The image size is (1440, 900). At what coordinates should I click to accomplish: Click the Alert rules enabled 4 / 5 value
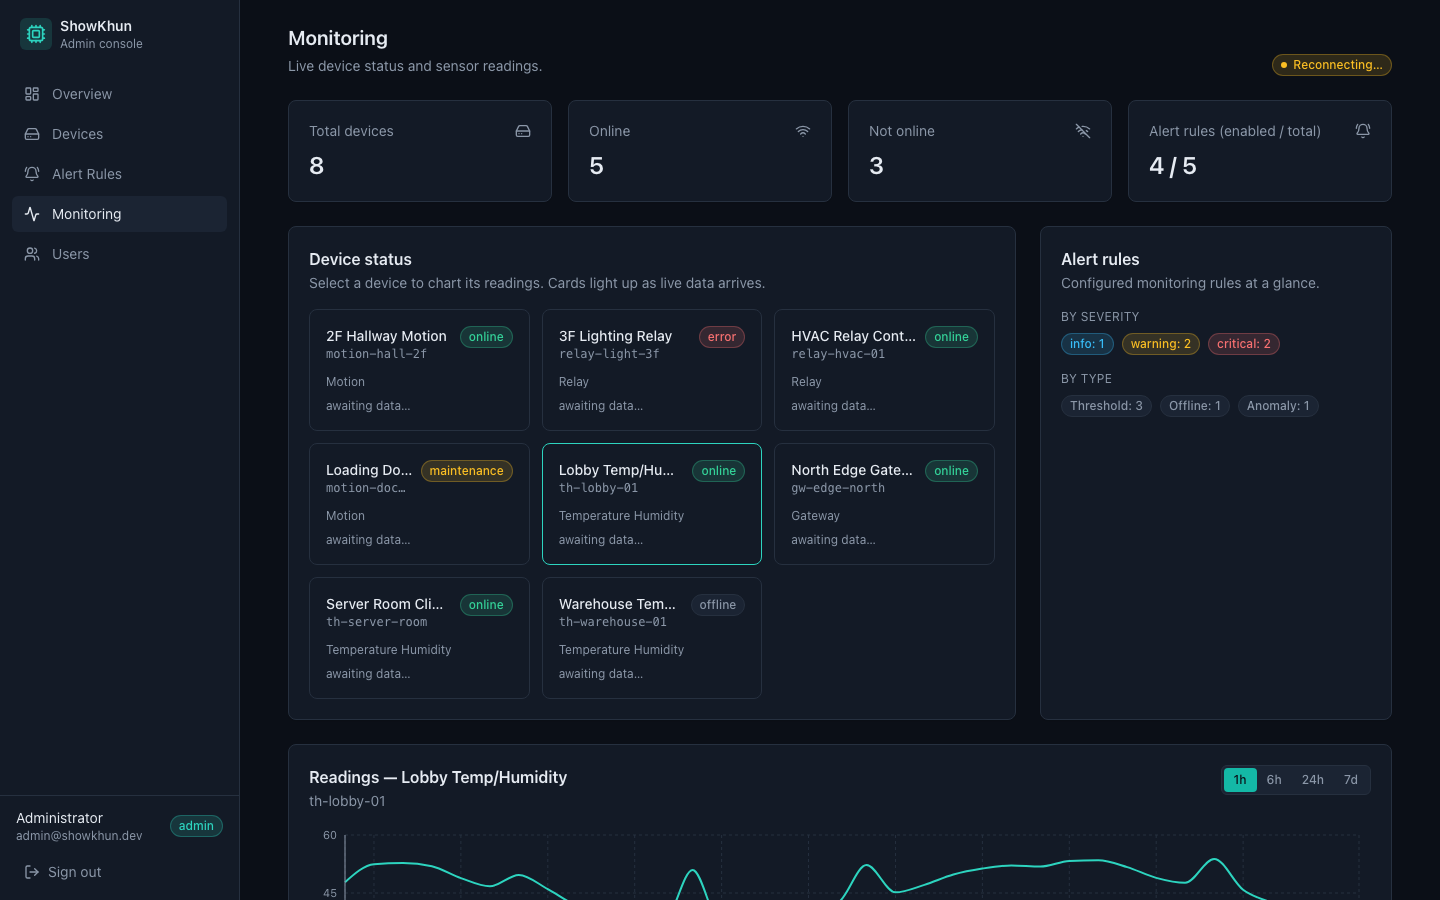1173,166
